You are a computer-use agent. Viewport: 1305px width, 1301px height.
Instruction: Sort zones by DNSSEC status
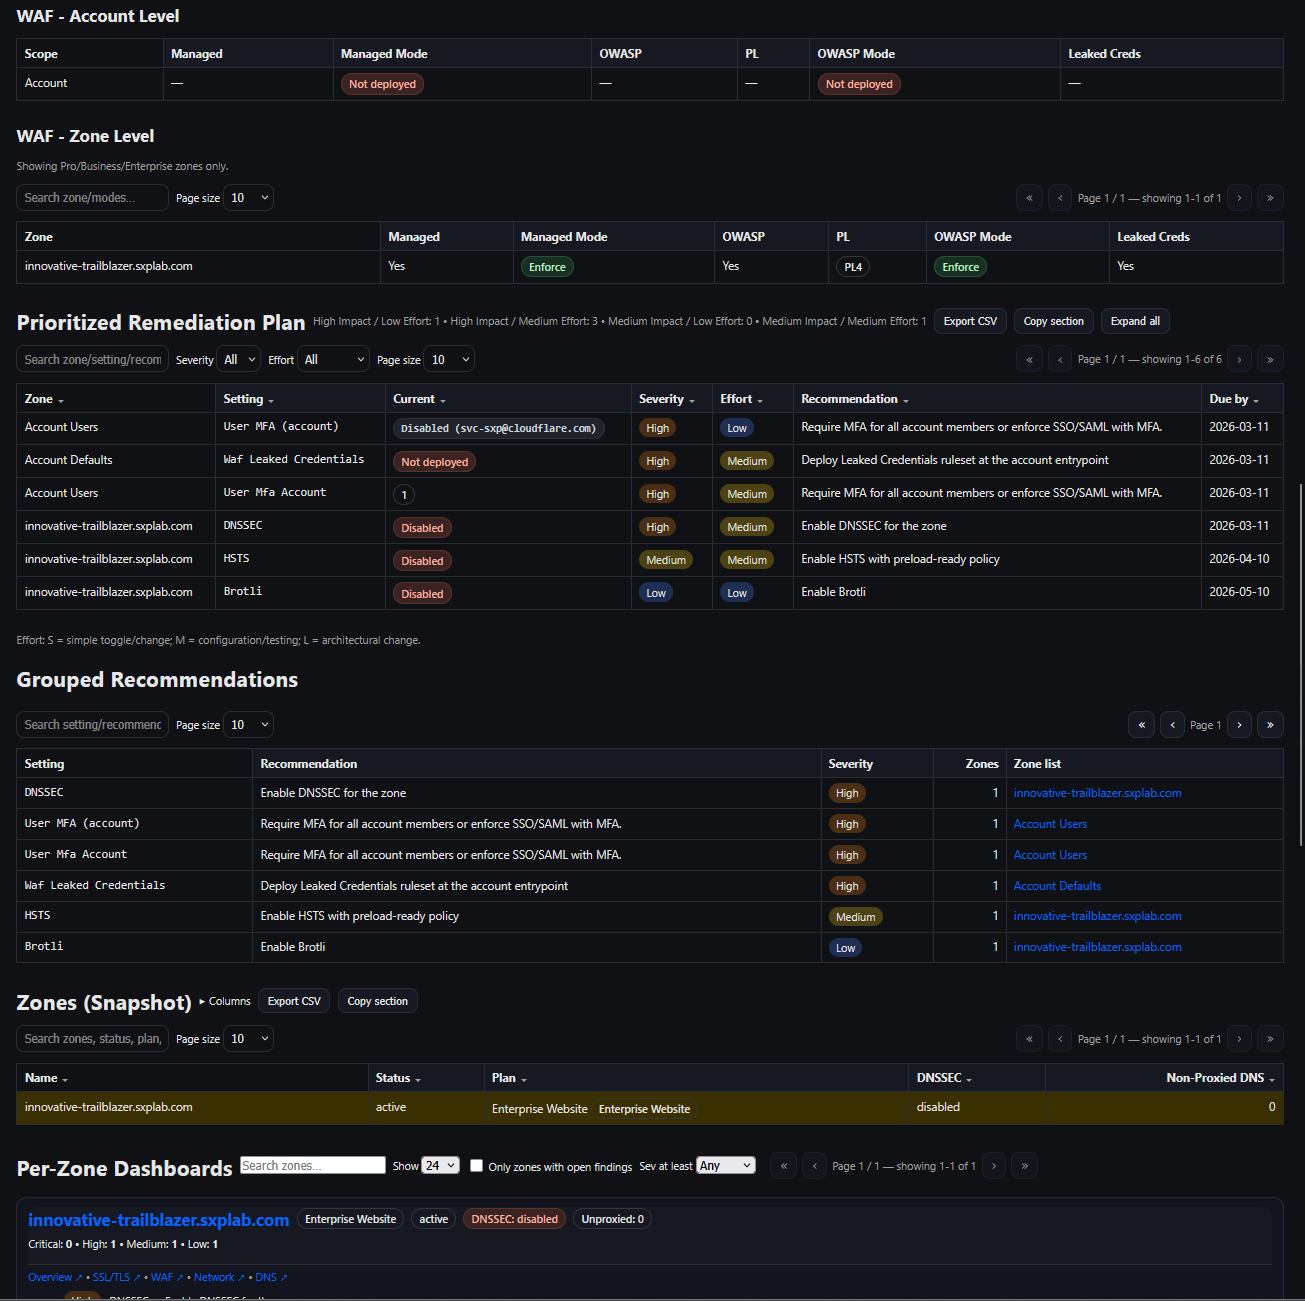(942, 1077)
